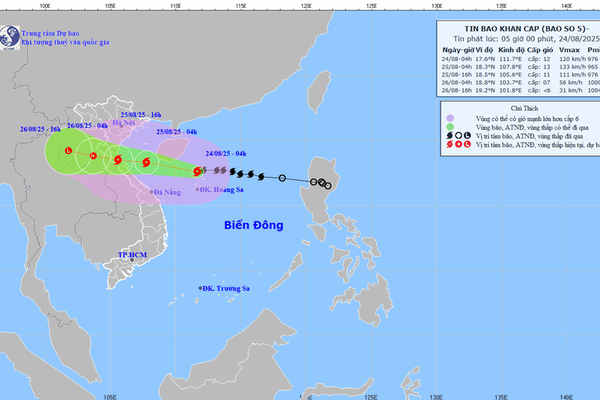Select the red low pressure L marker at 26/08/25 - 16h

(x=68, y=150)
